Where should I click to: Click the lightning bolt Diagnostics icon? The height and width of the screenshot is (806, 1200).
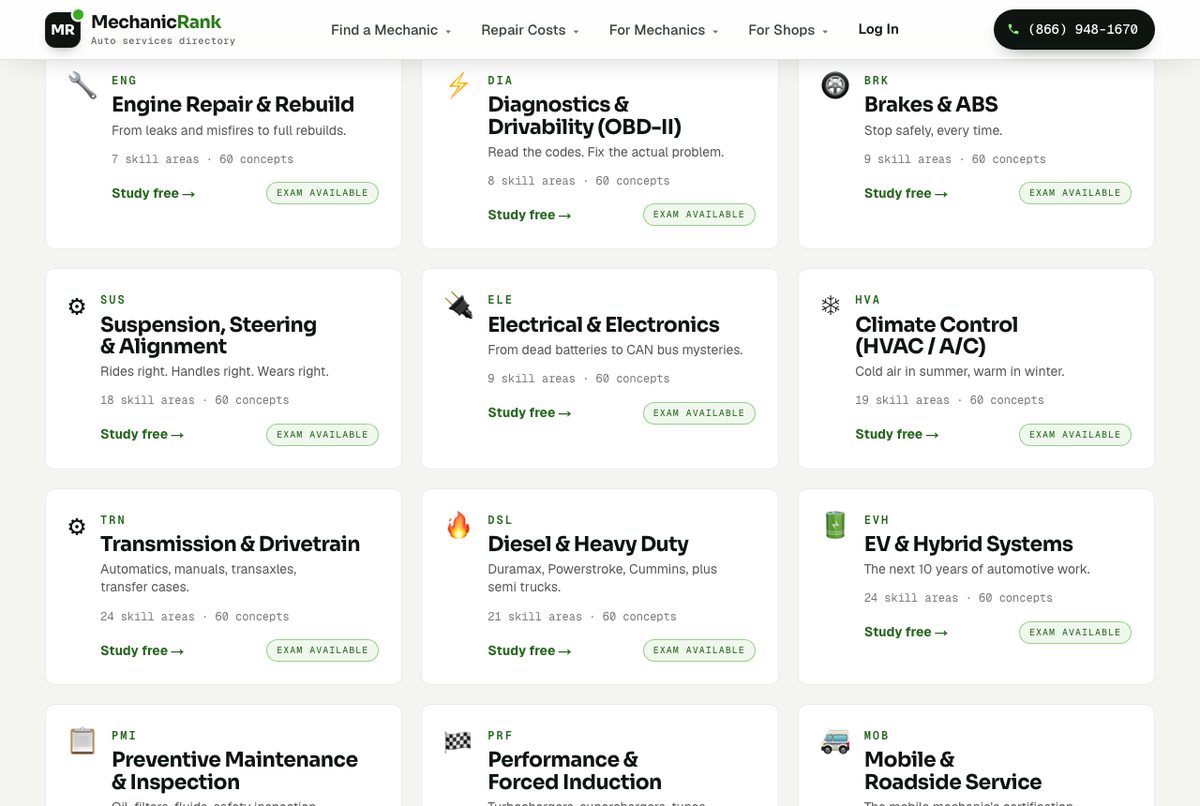[x=458, y=85]
